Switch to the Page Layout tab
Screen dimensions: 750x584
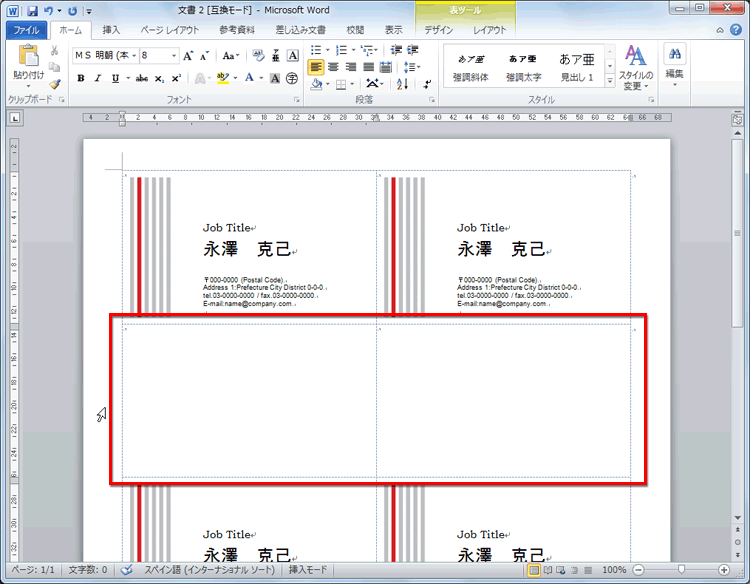(x=169, y=30)
